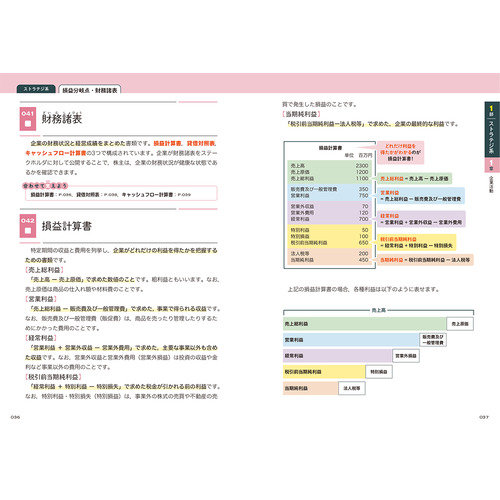Check the box under number 041
500x500 pixels.
coord(28,123)
